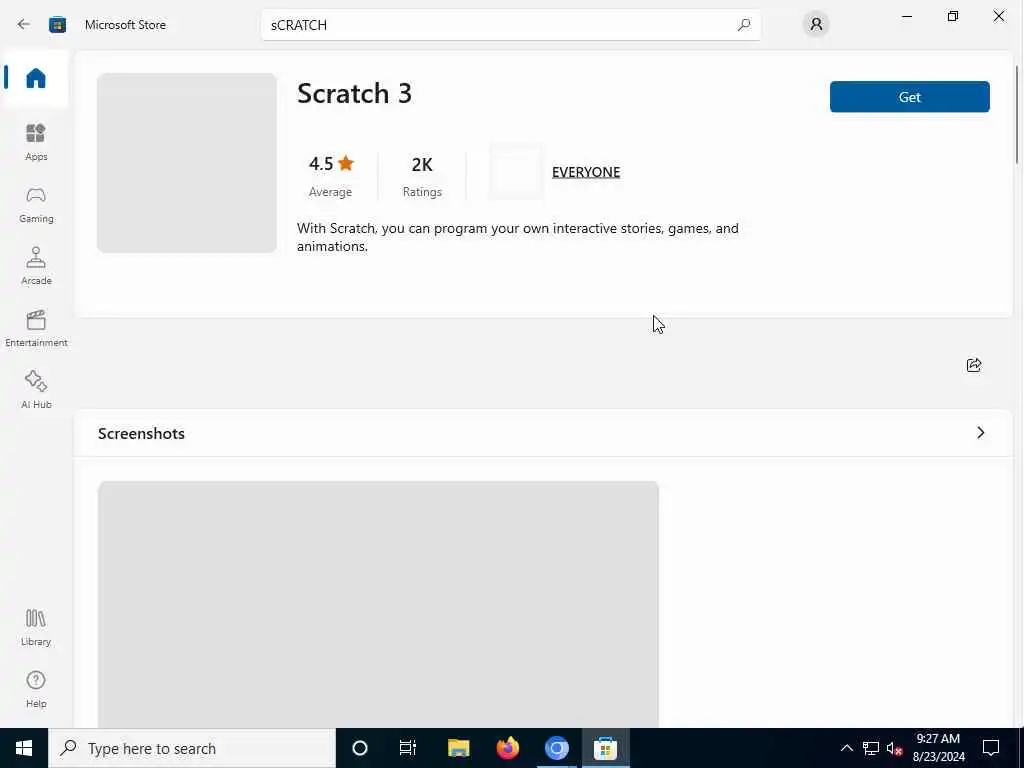The width and height of the screenshot is (1024, 768).
Task: Click the Screenshots heading
Action: pyautogui.click(x=141, y=434)
